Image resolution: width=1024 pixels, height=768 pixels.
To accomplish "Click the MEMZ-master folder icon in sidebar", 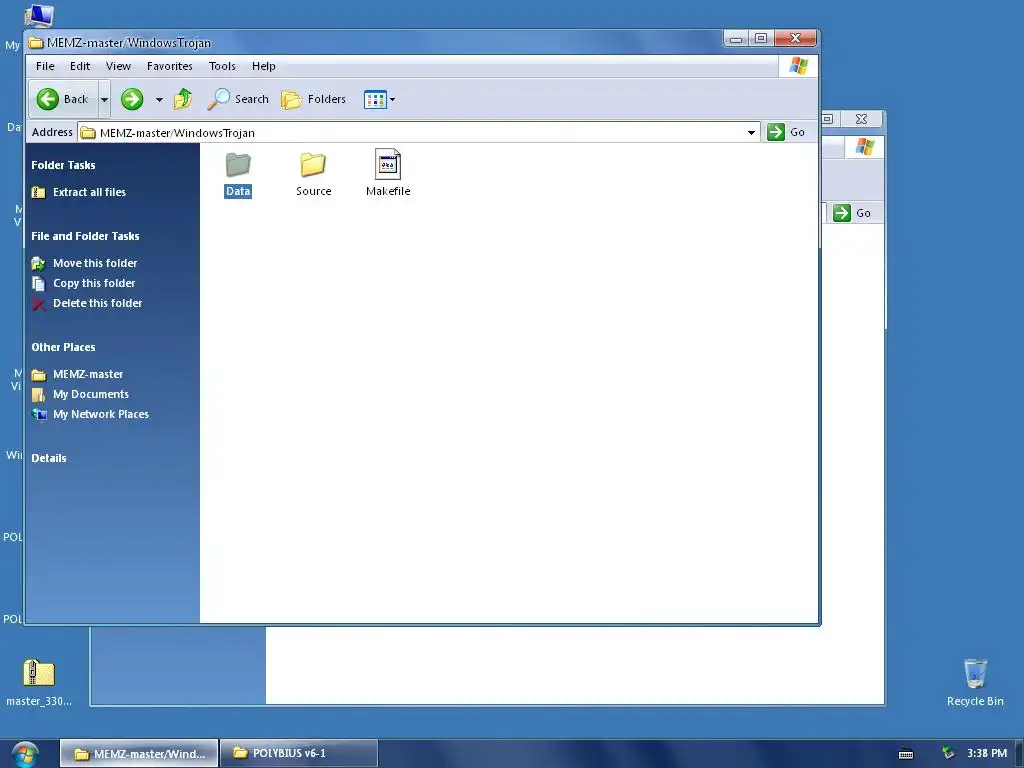I will (x=39, y=375).
